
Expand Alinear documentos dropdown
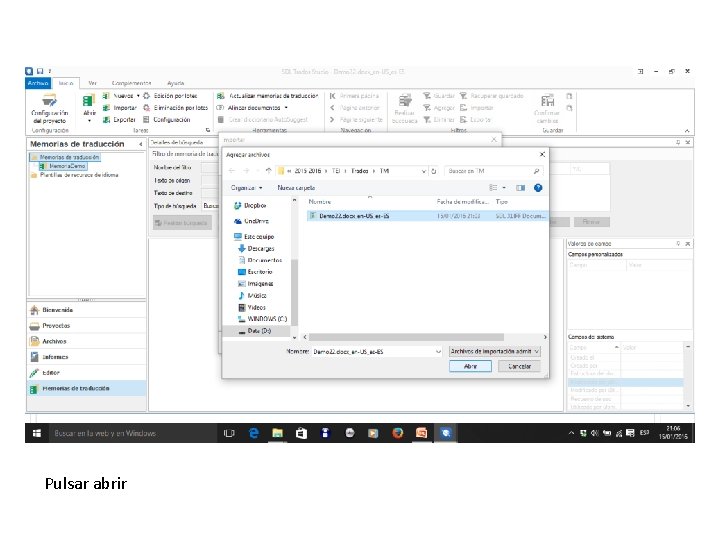286,107
